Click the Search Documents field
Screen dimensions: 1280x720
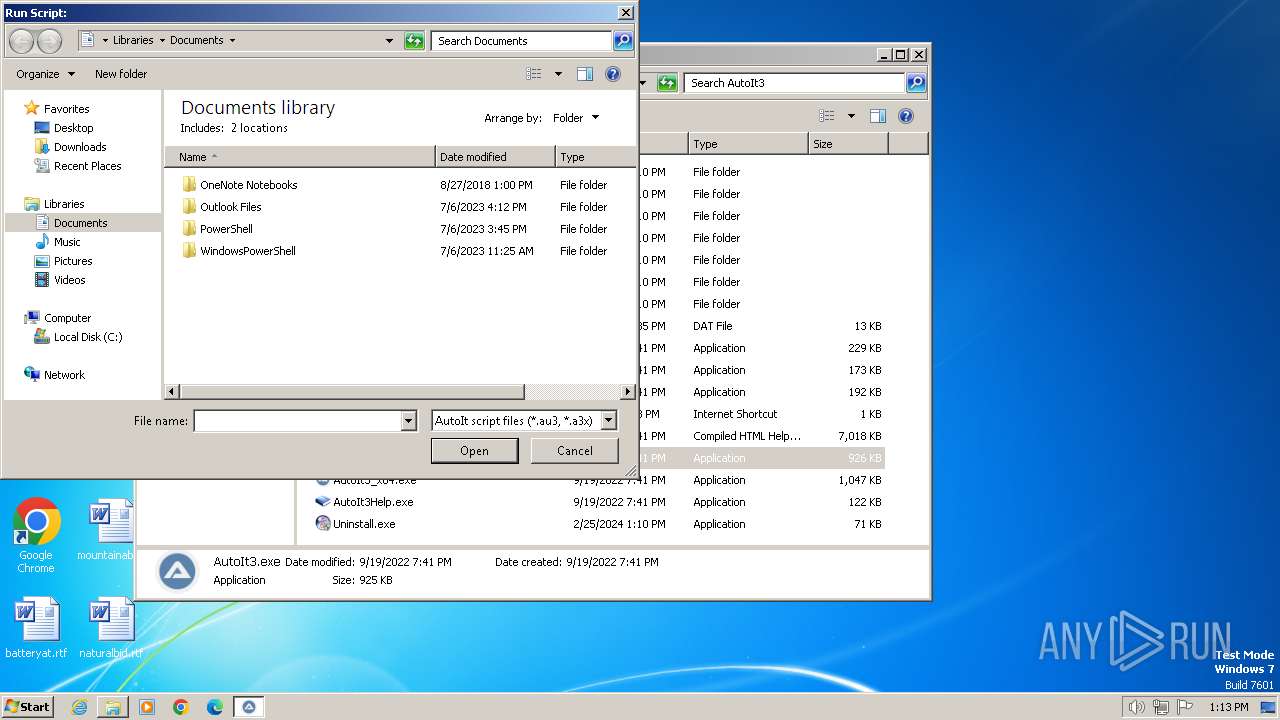tap(522, 41)
